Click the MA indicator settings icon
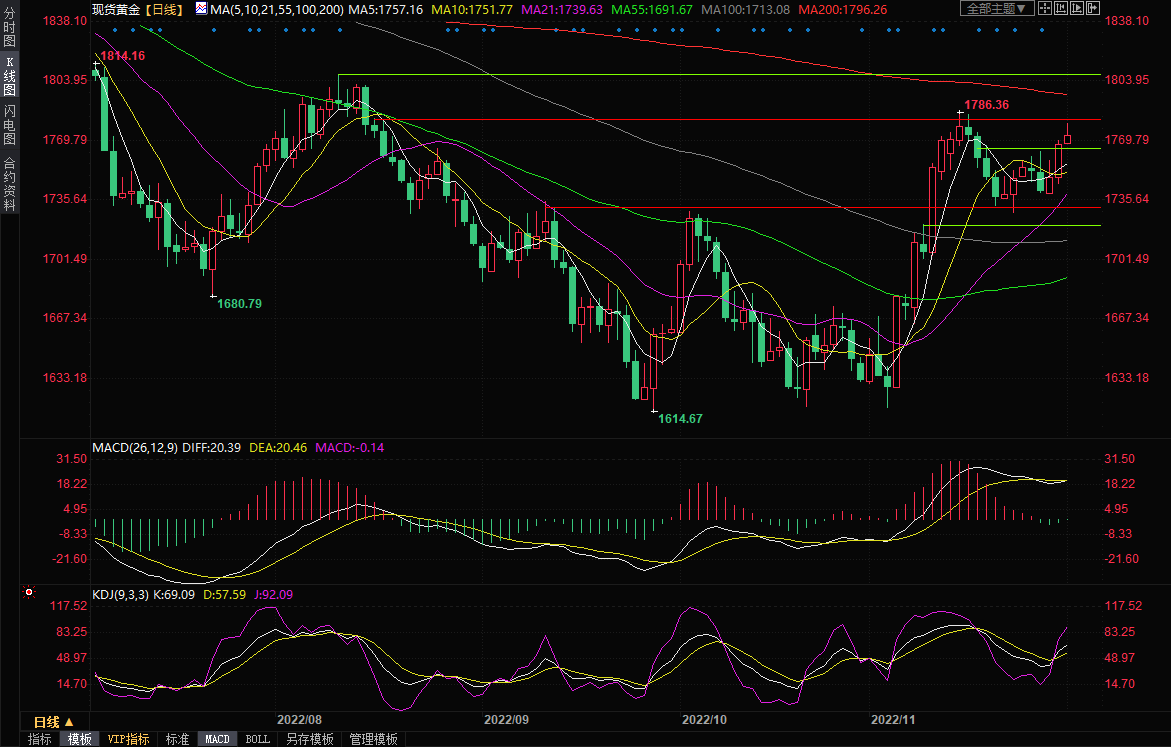 click(x=201, y=9)
